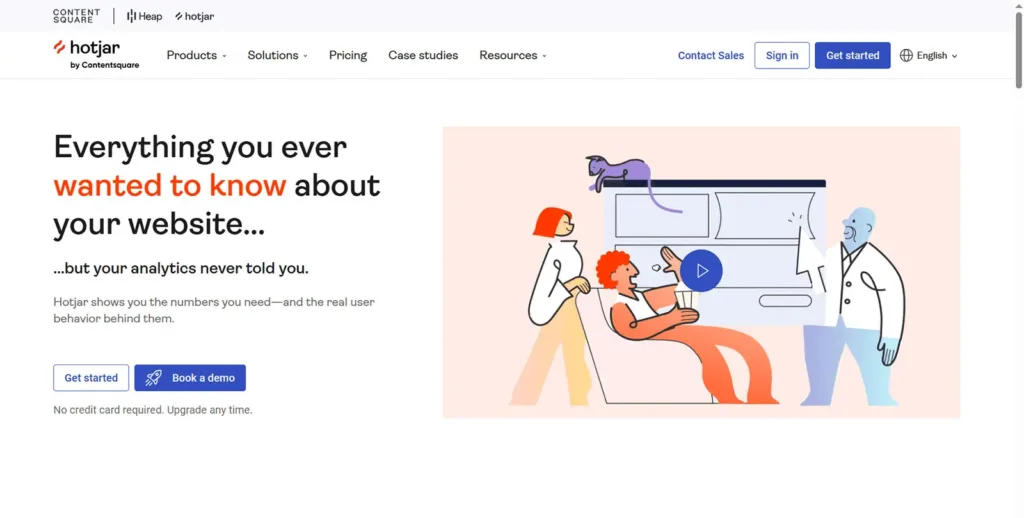Open the Pricing page

pos(348,56)
